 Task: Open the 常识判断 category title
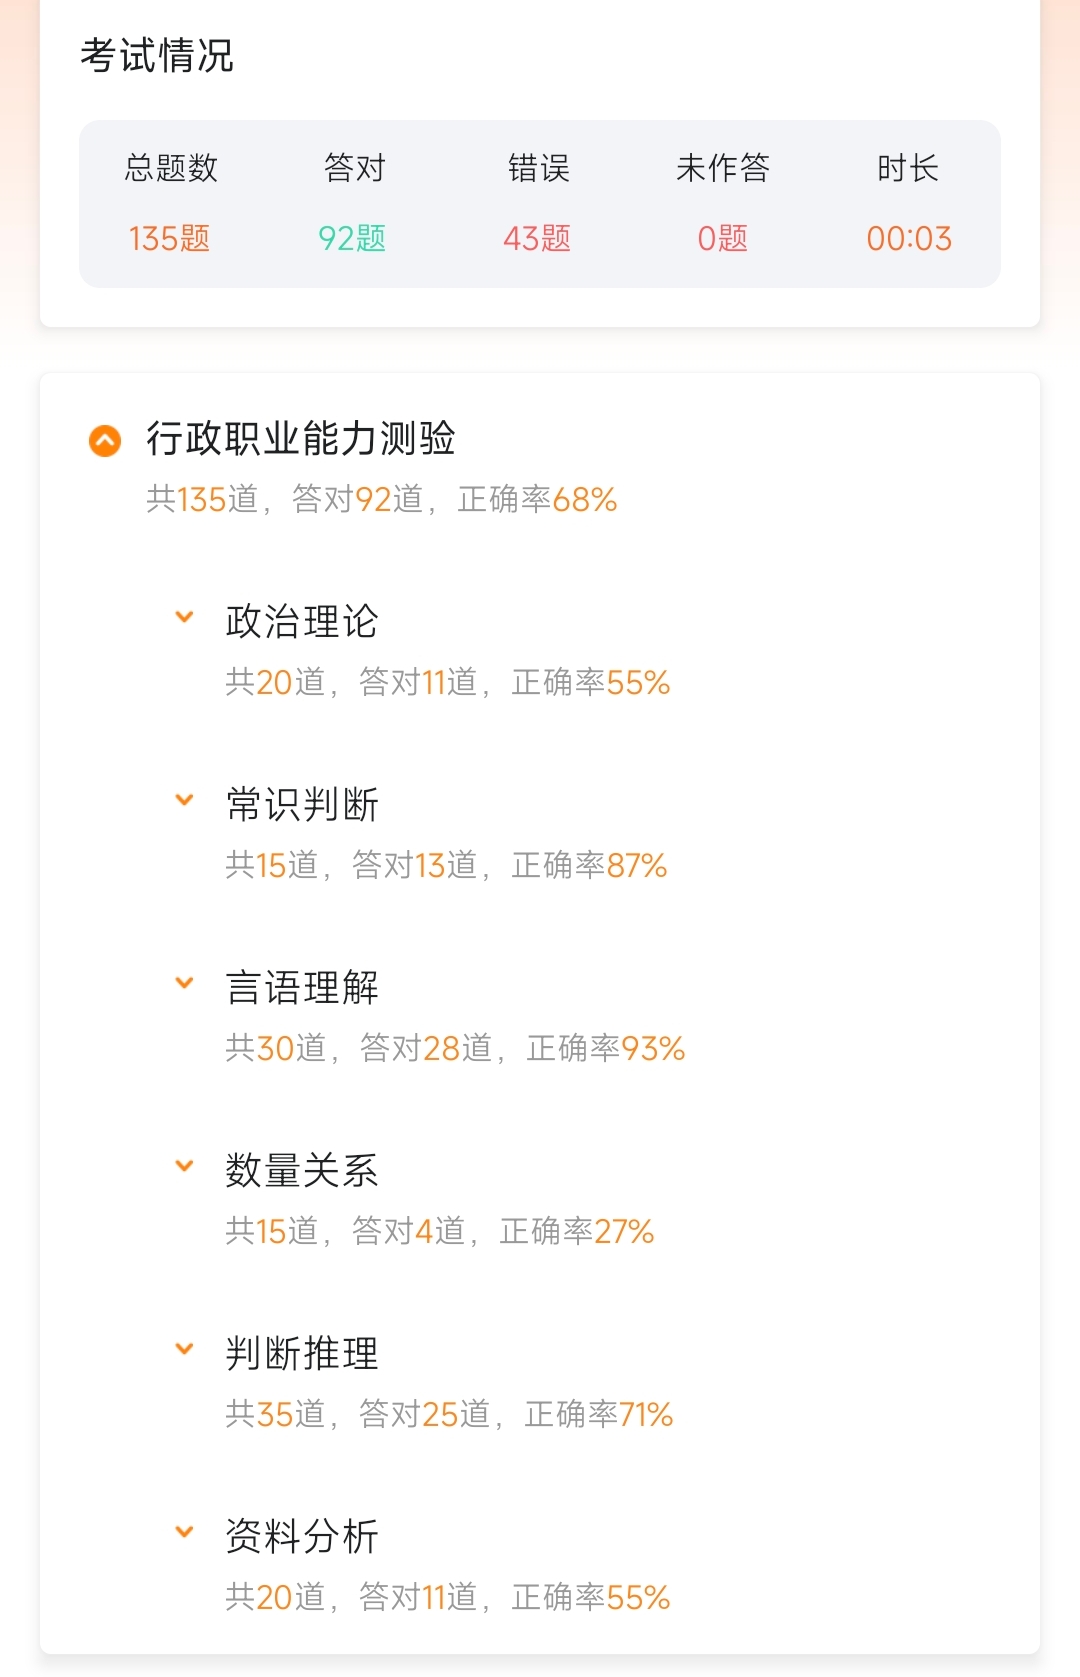pos(302,804)
